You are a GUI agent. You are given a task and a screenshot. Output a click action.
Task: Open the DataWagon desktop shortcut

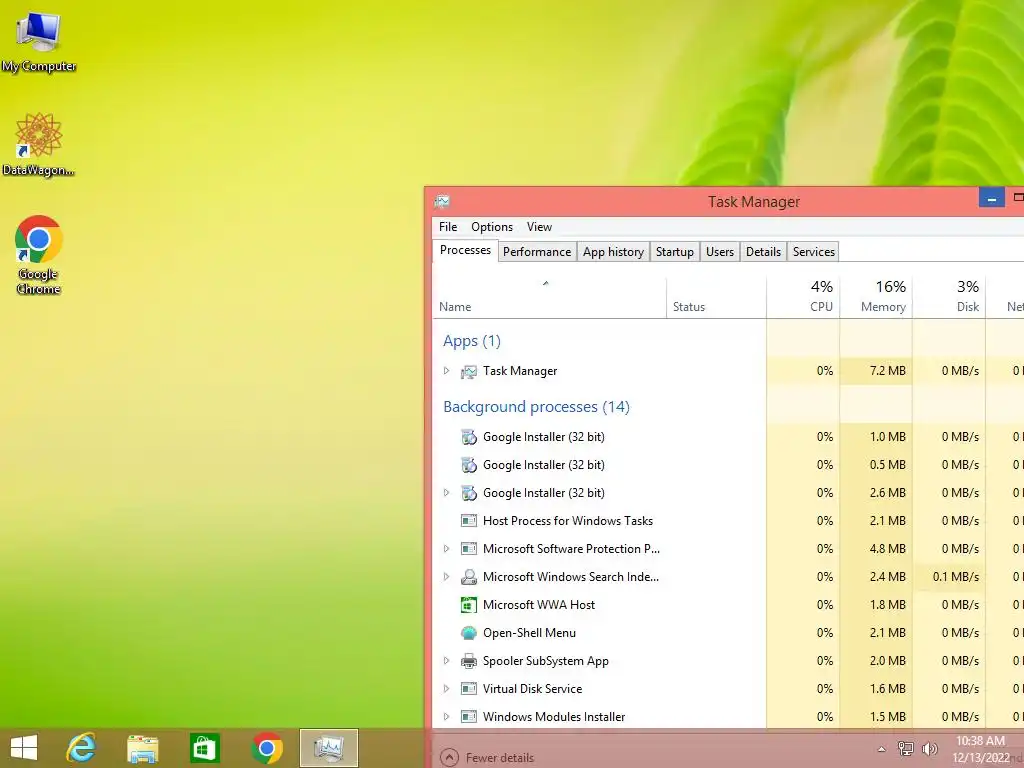pyautogui.click(x=39, y=144)
